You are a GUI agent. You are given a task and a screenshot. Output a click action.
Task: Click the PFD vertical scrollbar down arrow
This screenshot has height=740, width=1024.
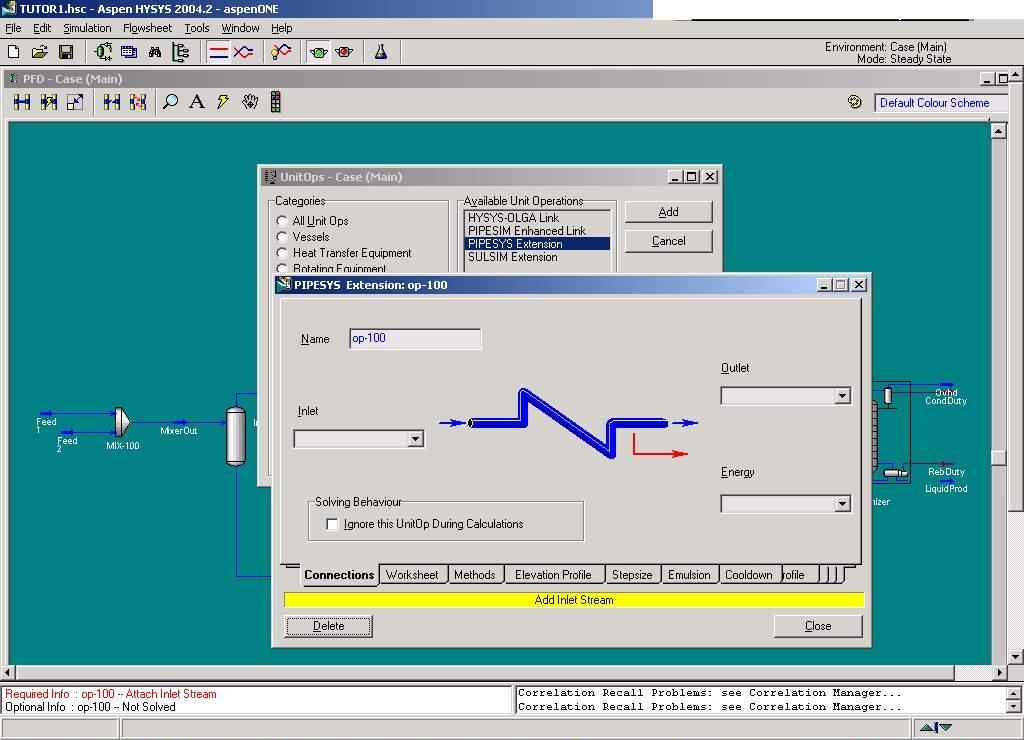(1014, 656)
